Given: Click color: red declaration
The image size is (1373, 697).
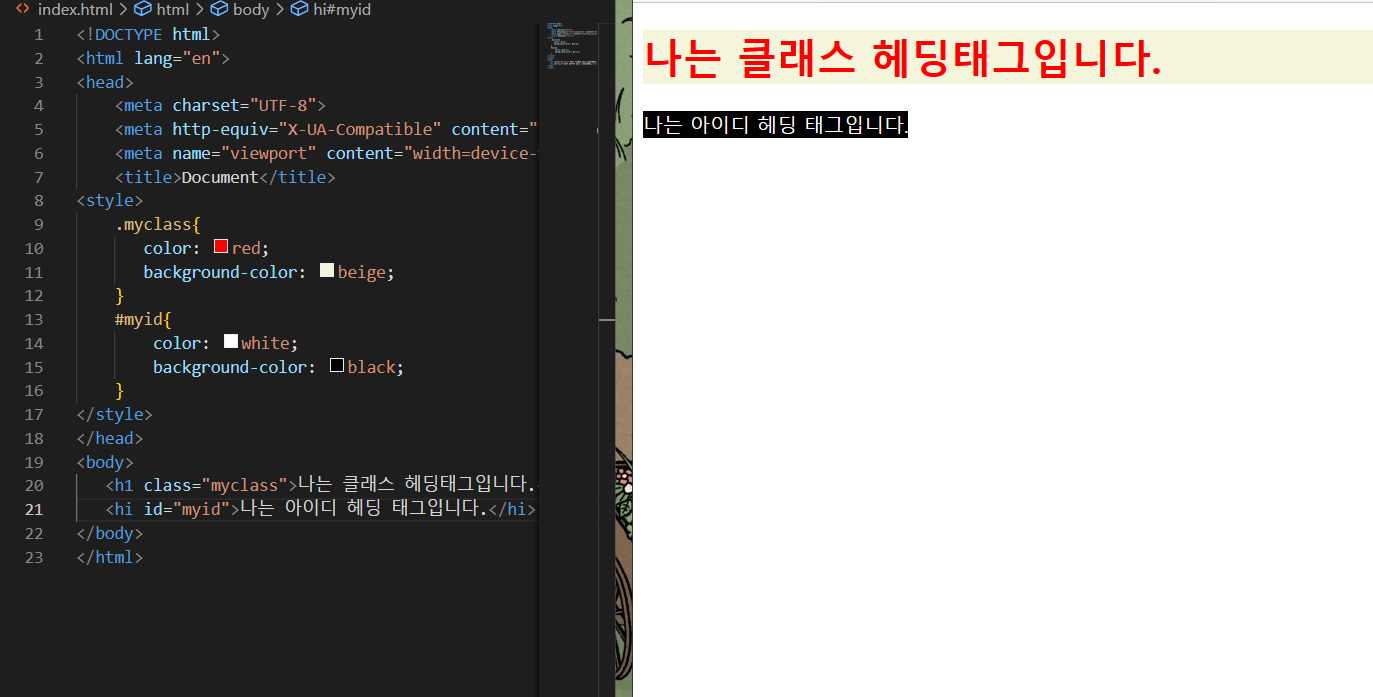Looking at the screenshot, I should [207, 248].
